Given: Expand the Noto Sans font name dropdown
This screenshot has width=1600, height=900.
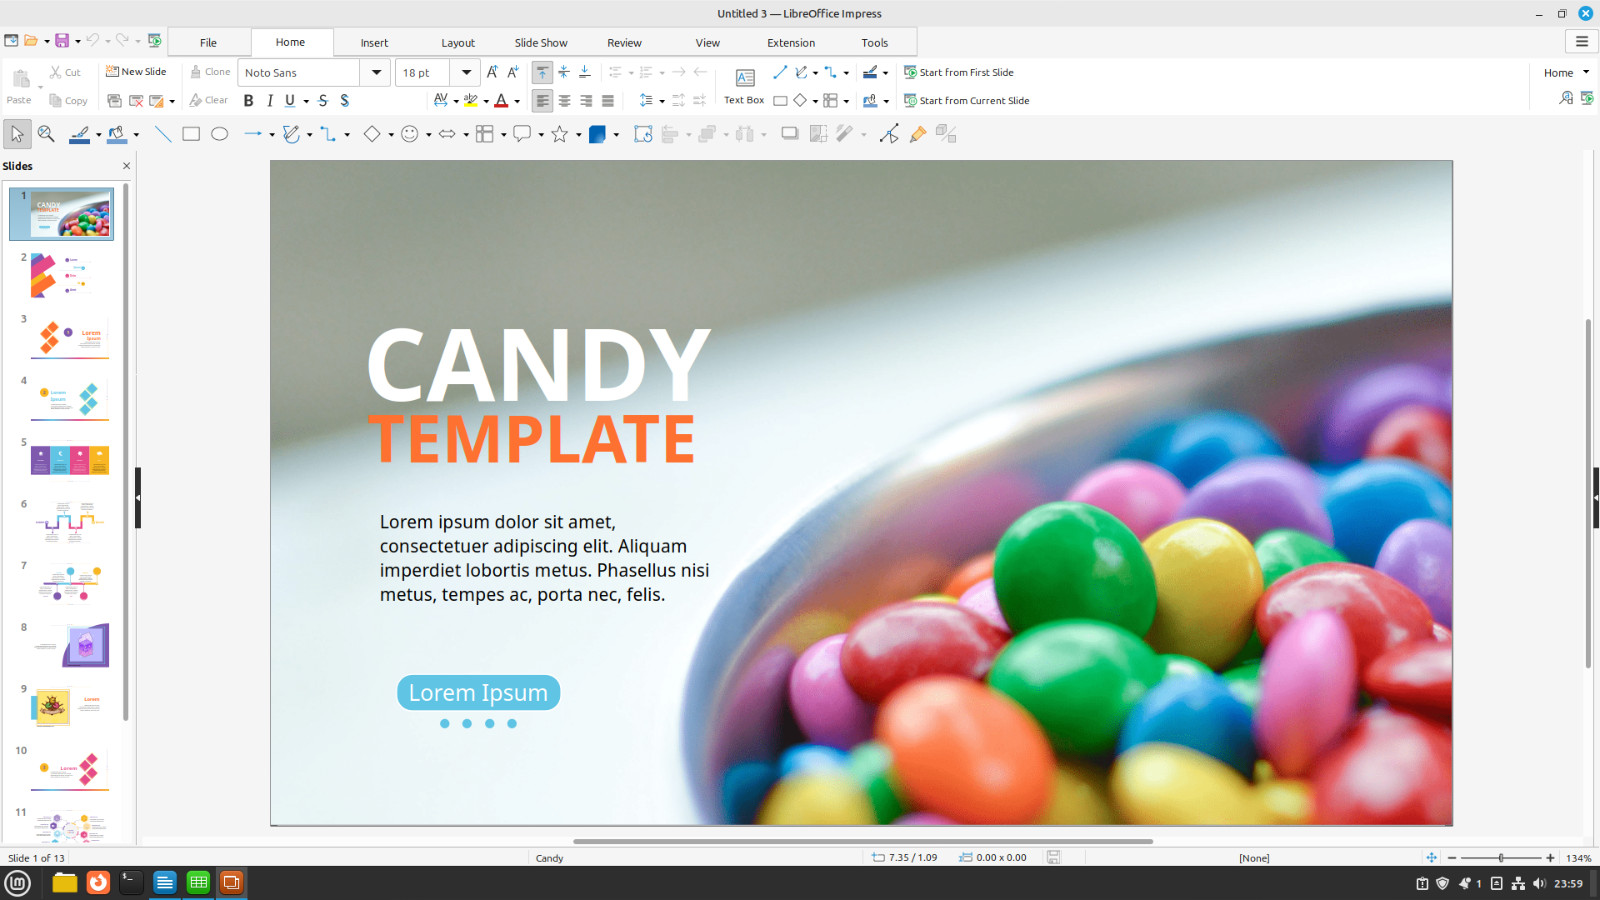Looking at the screenshot, I should pos(376,72).
